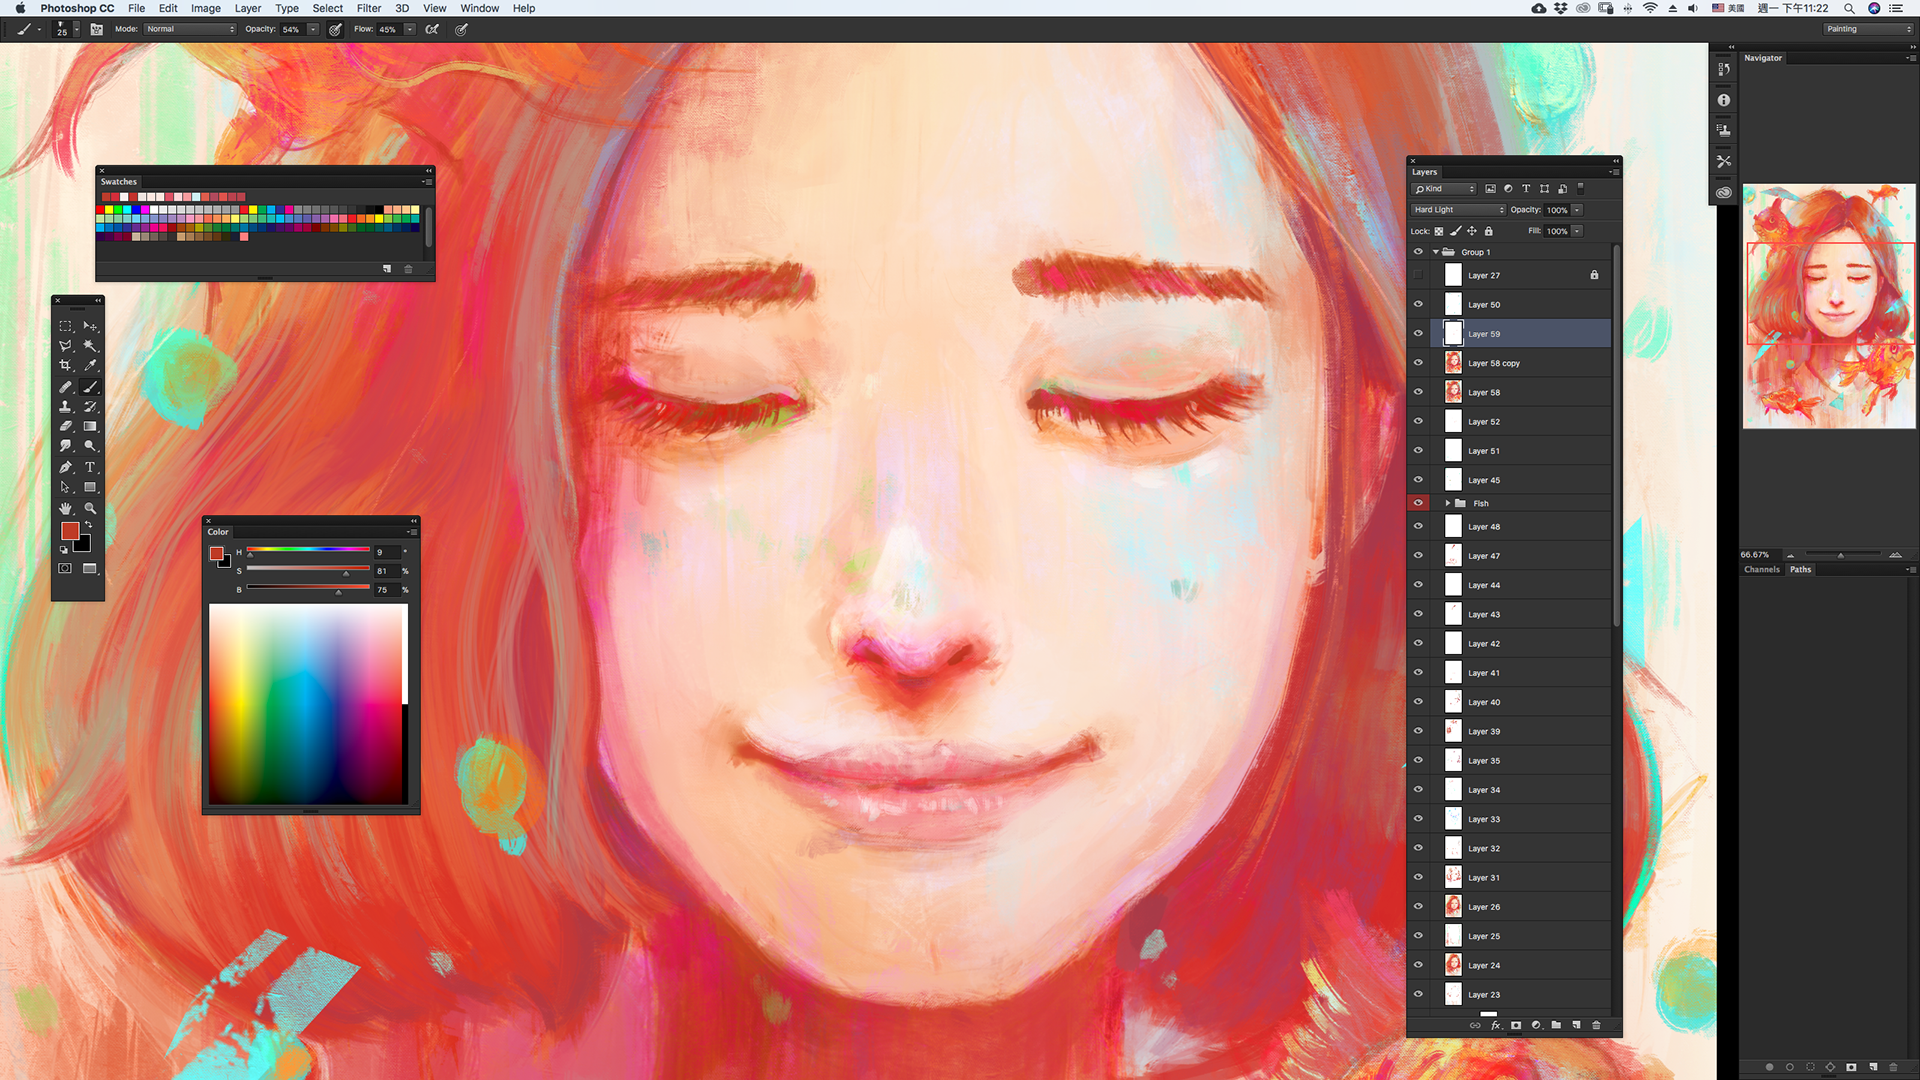This screenshot has width=1920, height=1080.
Task: Select the Crop tool
Action: pyautogui.click(x=65, y=366)
